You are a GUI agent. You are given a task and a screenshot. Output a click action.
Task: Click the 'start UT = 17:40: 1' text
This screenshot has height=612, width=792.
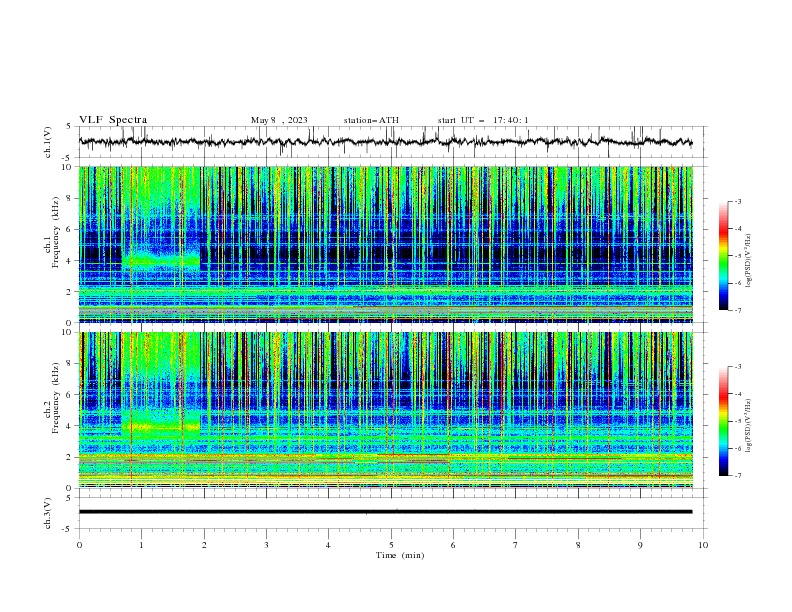point(483,120)
